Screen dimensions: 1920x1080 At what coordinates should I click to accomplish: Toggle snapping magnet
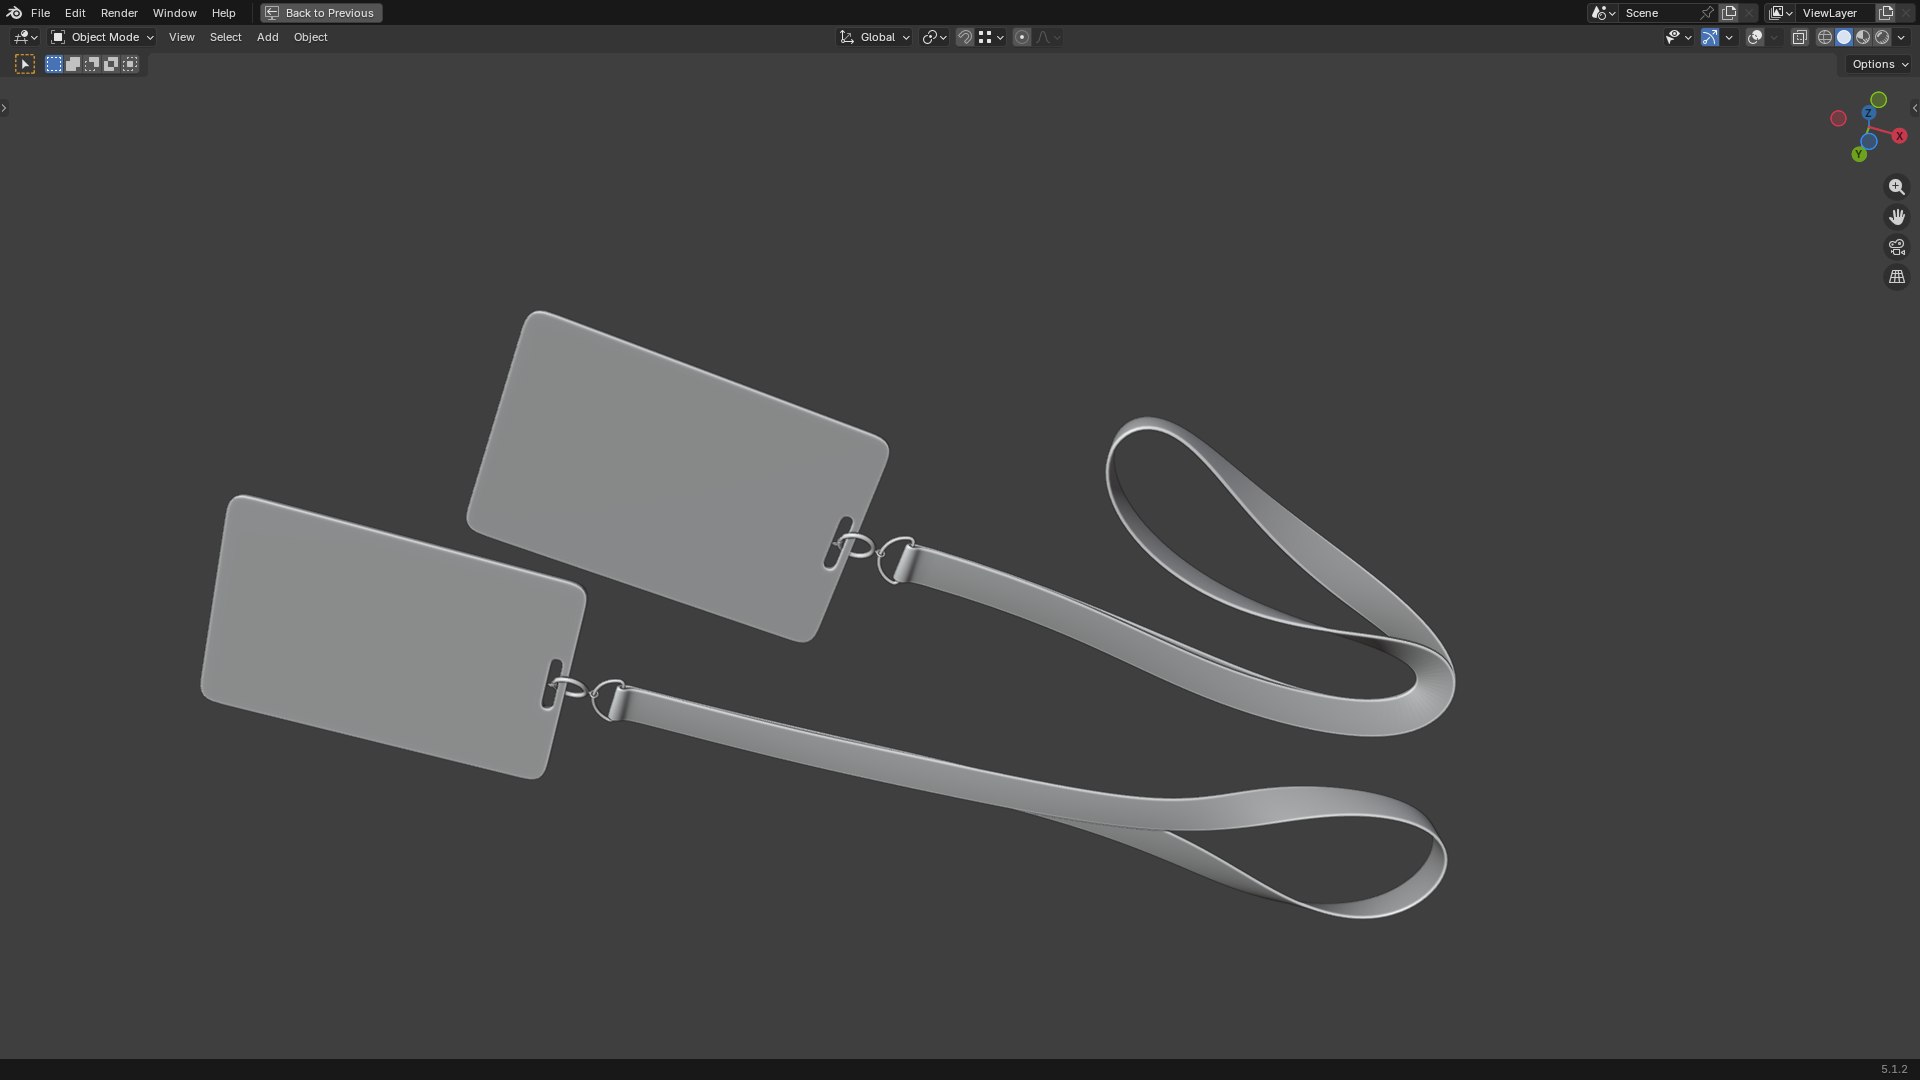click(x=965, y=37)
